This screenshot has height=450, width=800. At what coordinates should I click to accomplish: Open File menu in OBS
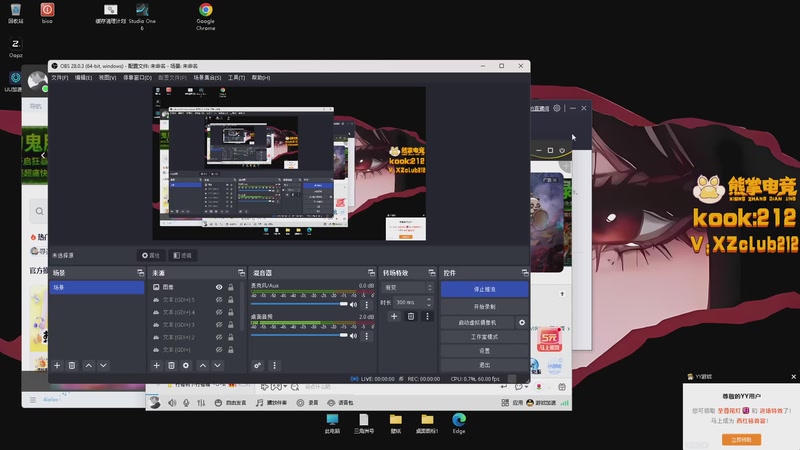click(x=60, y=78)
